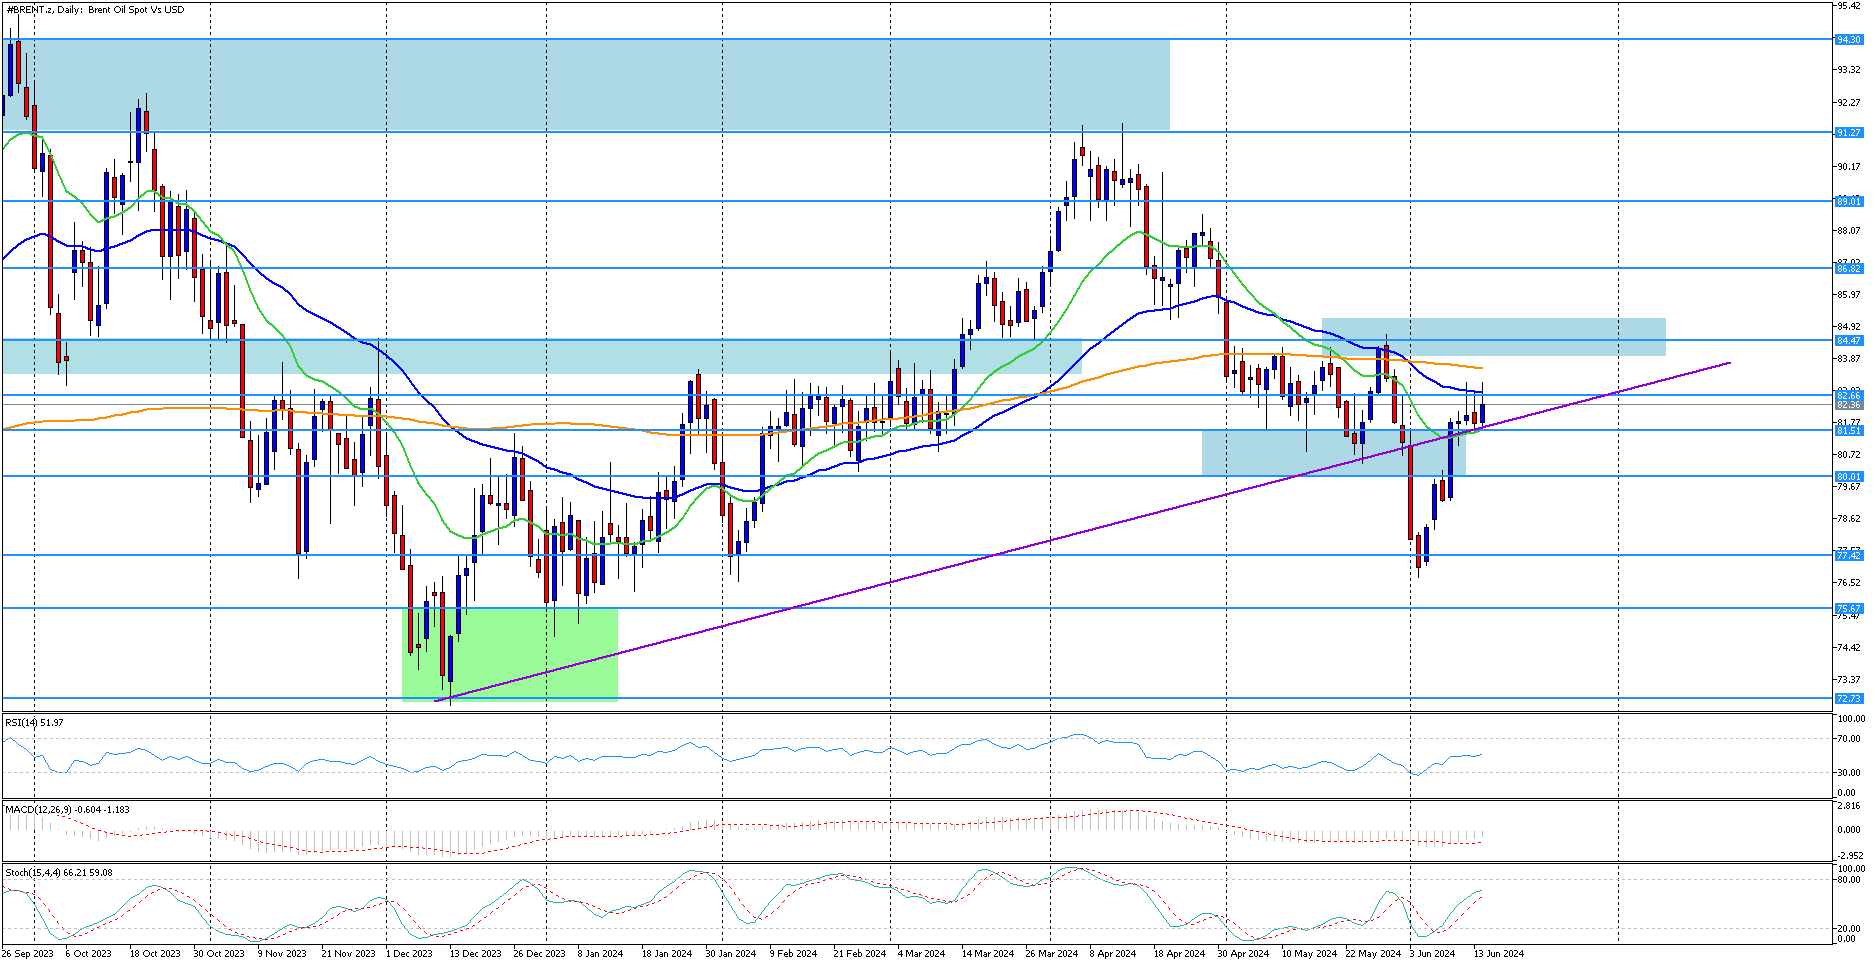Select the 91.27 horizontal level price tag
This screenshot has height=965, width=1875.
[1849, 132]
